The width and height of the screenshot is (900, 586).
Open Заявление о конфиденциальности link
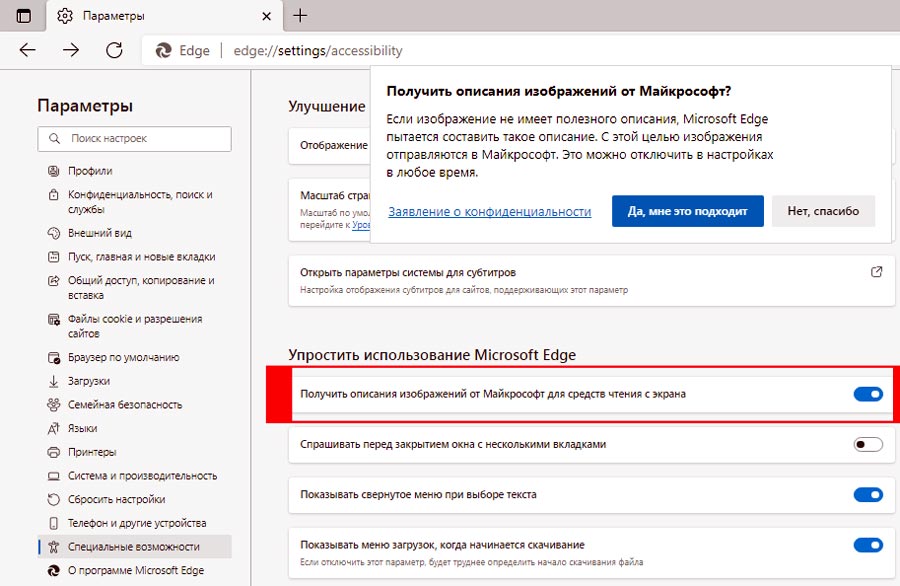490,211
